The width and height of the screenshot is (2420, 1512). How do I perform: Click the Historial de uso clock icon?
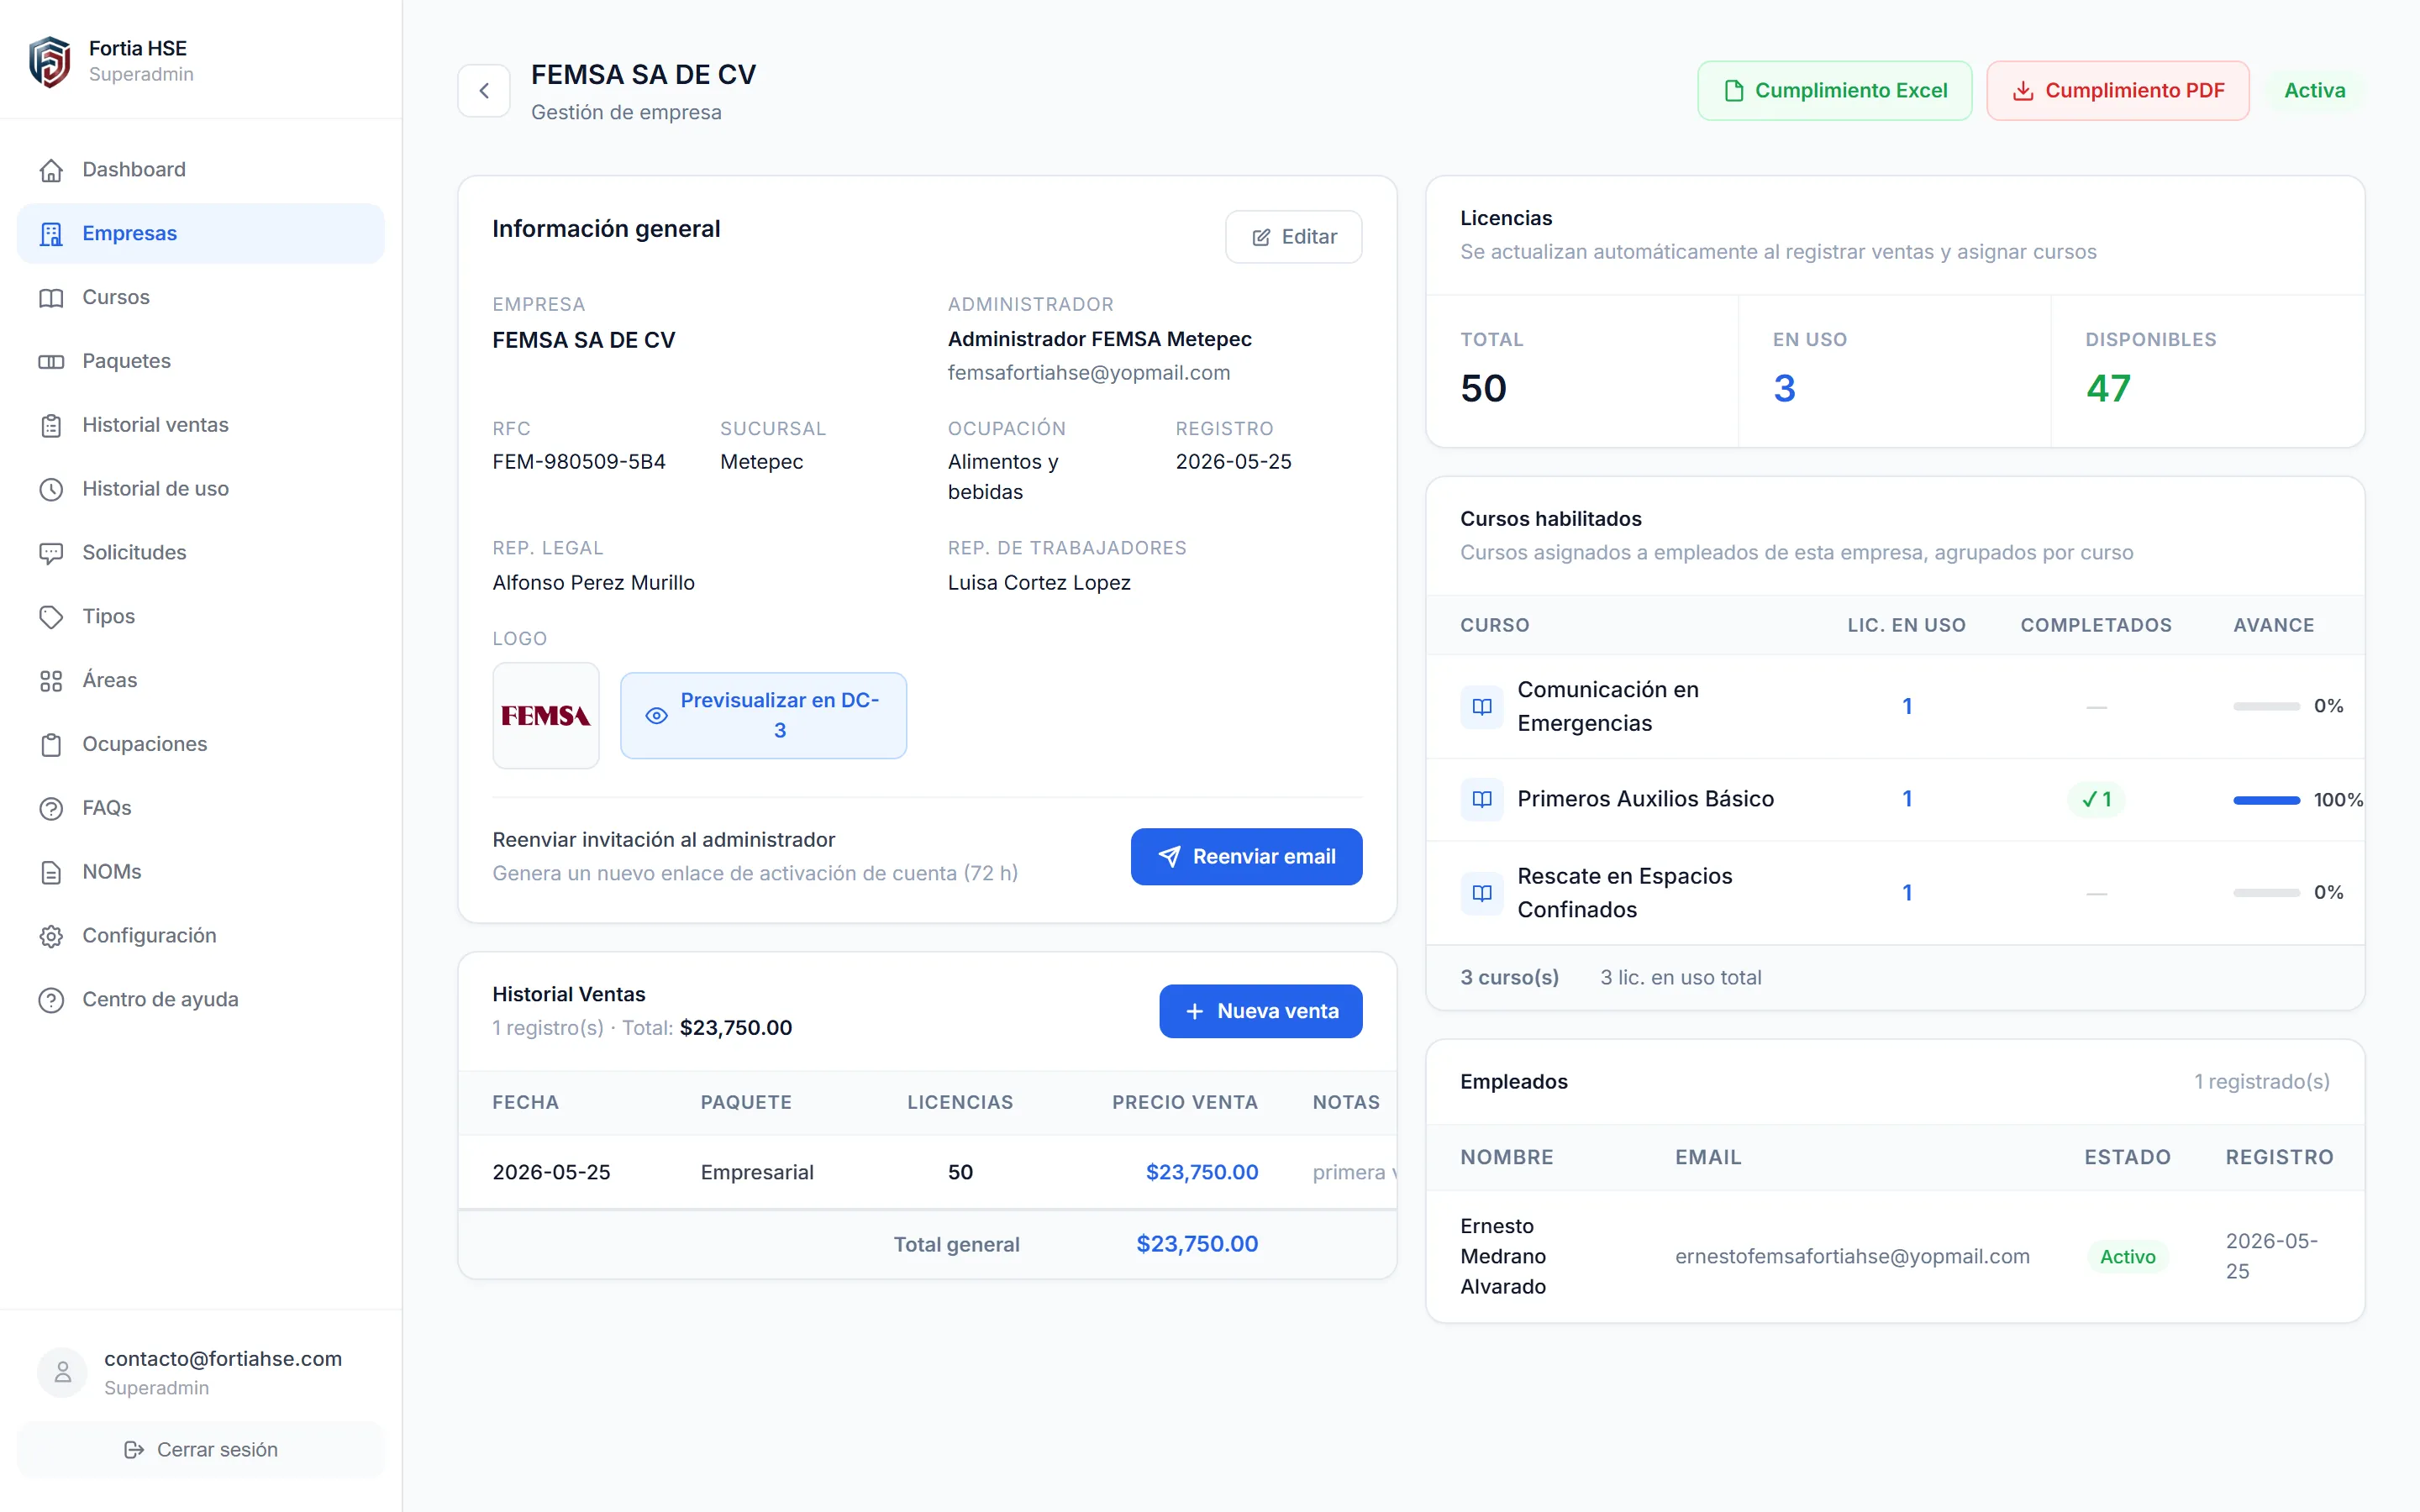tap(51, 490)
